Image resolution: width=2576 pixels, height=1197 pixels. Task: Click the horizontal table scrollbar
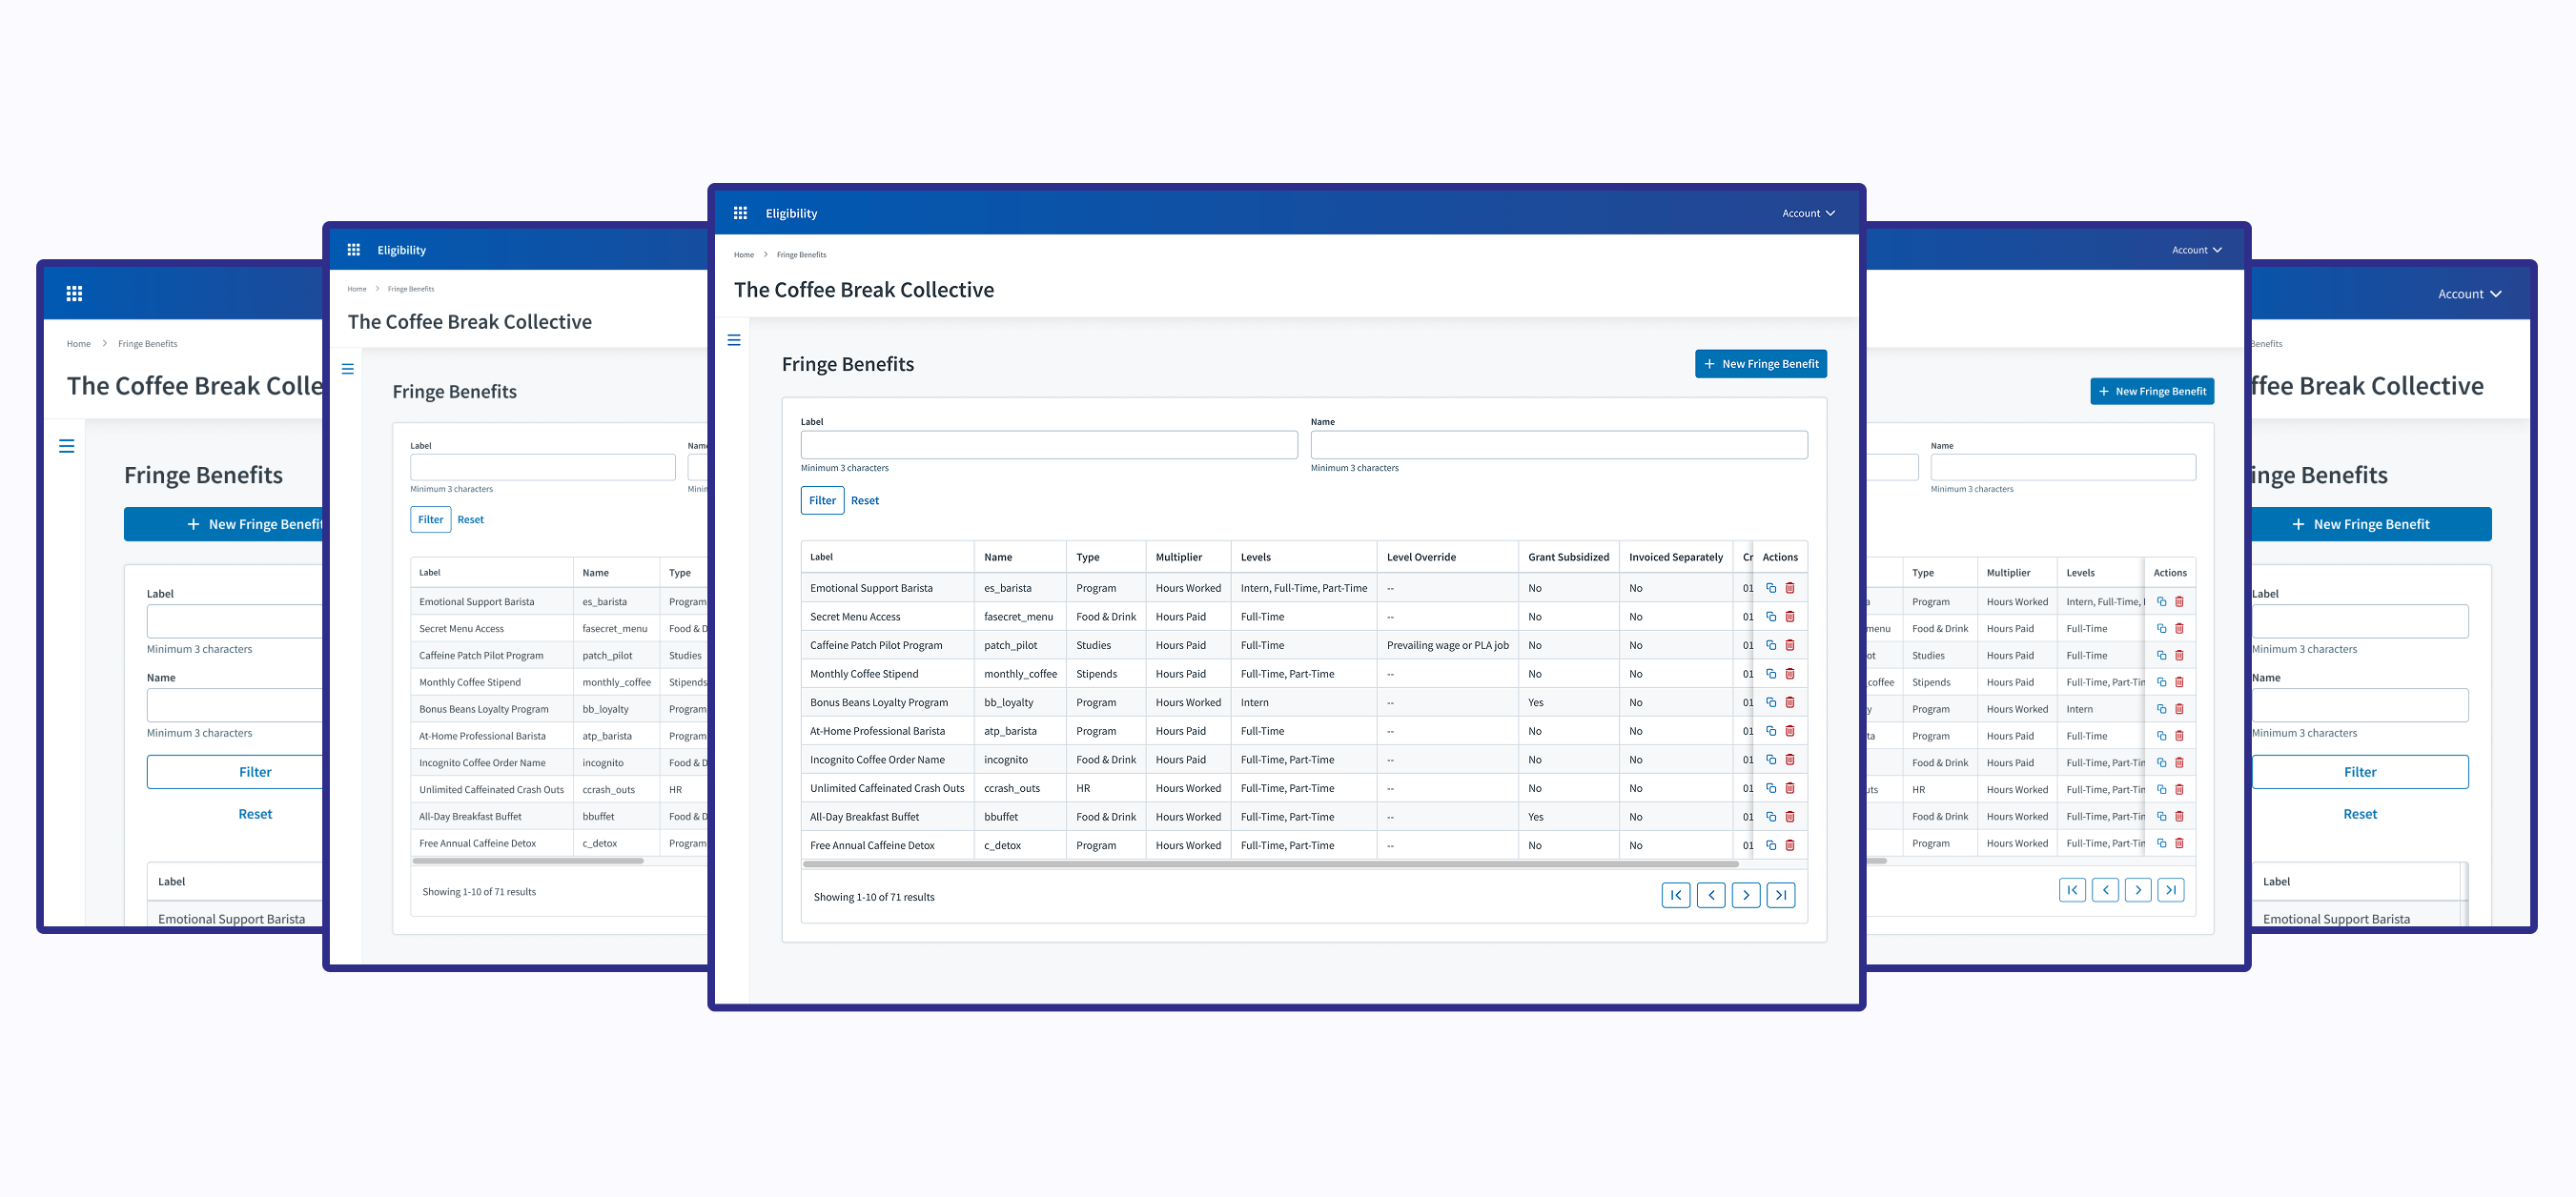[1270, 863]
